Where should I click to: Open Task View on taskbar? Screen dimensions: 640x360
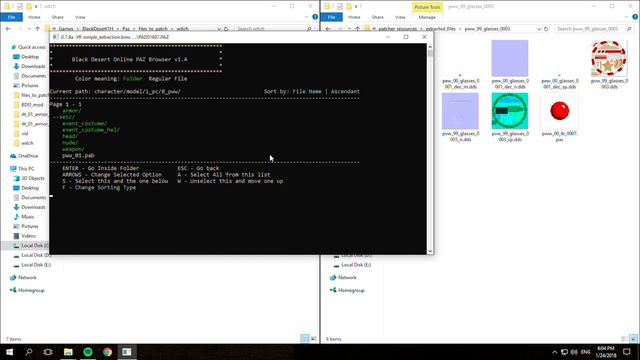coord(48,352)
